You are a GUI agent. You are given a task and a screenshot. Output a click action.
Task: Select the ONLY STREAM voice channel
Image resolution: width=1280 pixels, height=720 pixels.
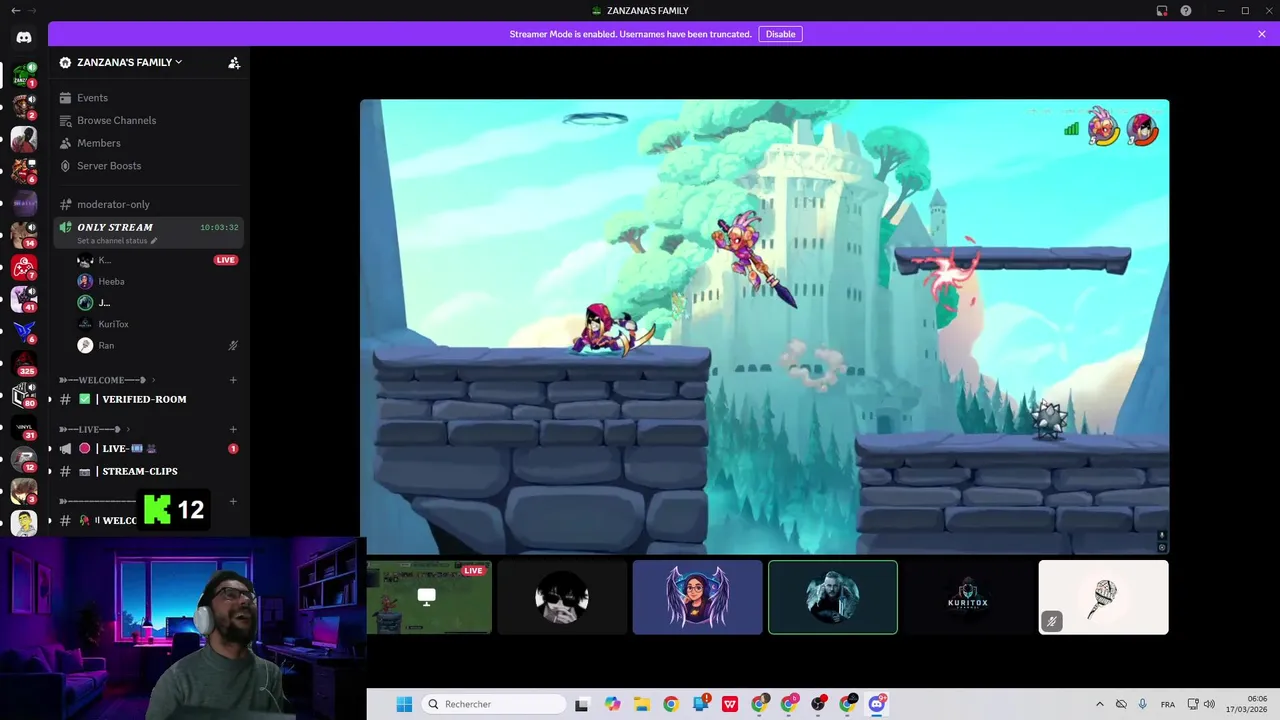click(148, 232)
